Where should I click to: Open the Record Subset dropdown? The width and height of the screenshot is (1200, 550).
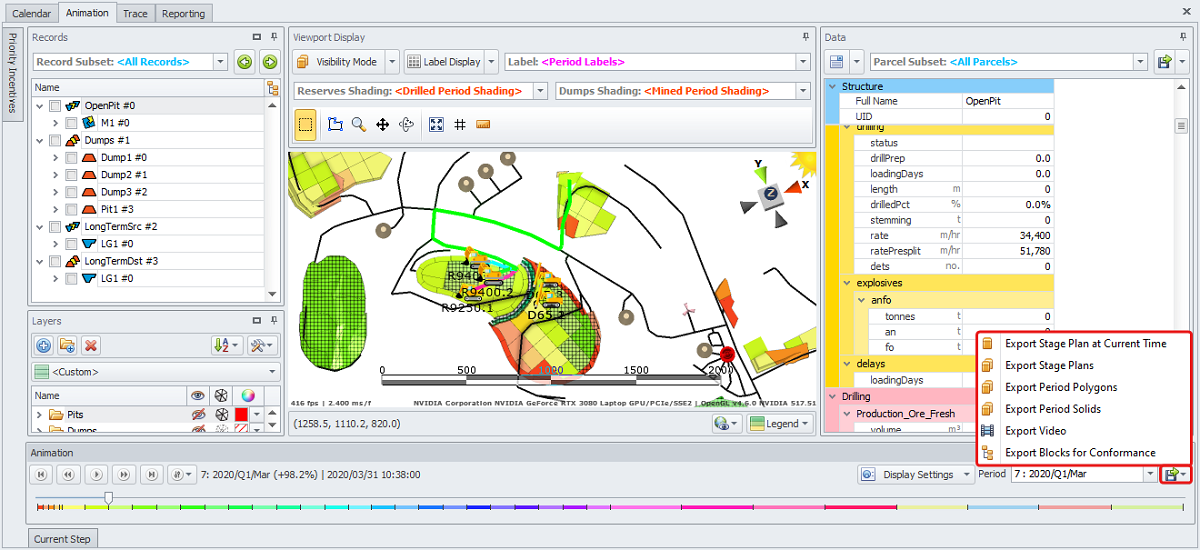click(x=221, y=62)
